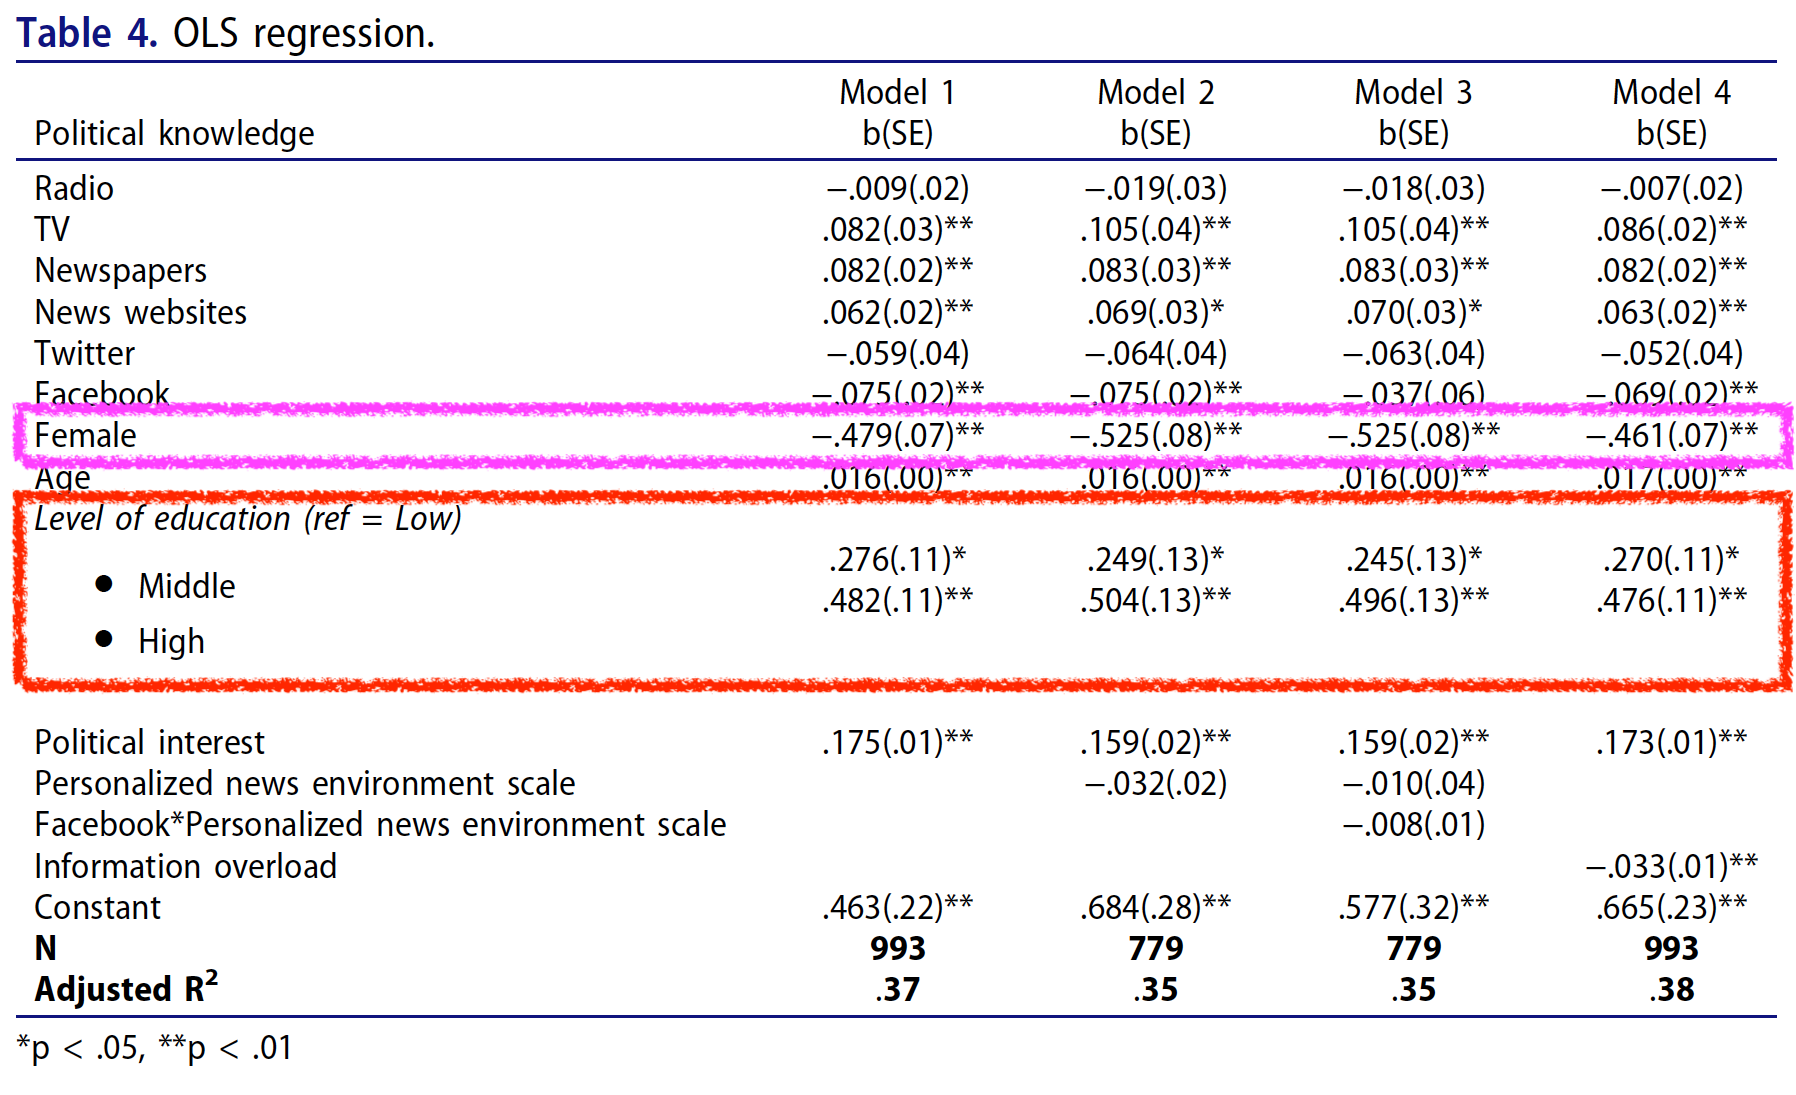Viewport: 1796px width, 1095px height.
Task: Click the "News websites" row label
Action: pyautogui.click(x=140, y=313)
